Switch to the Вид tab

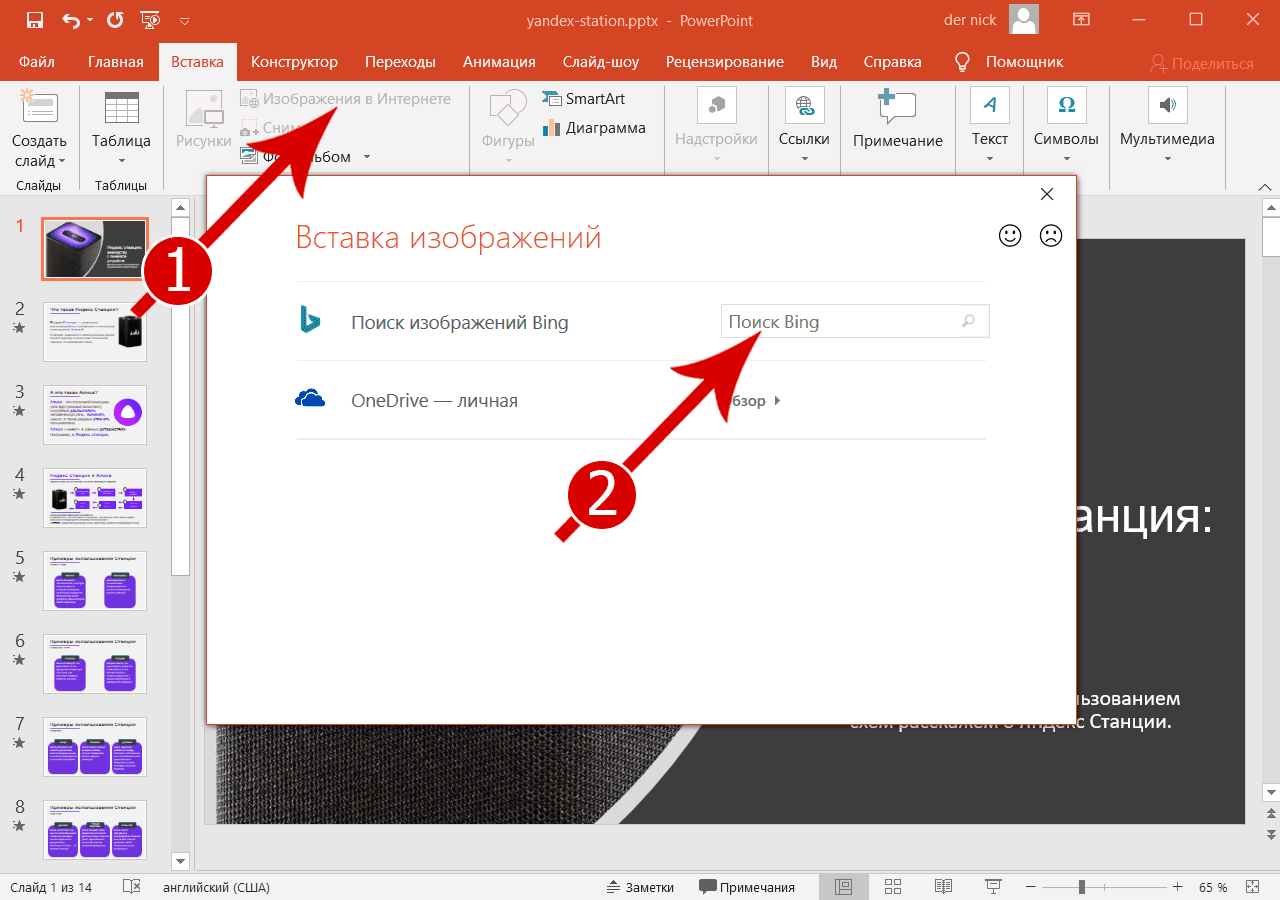pos(824,62)
